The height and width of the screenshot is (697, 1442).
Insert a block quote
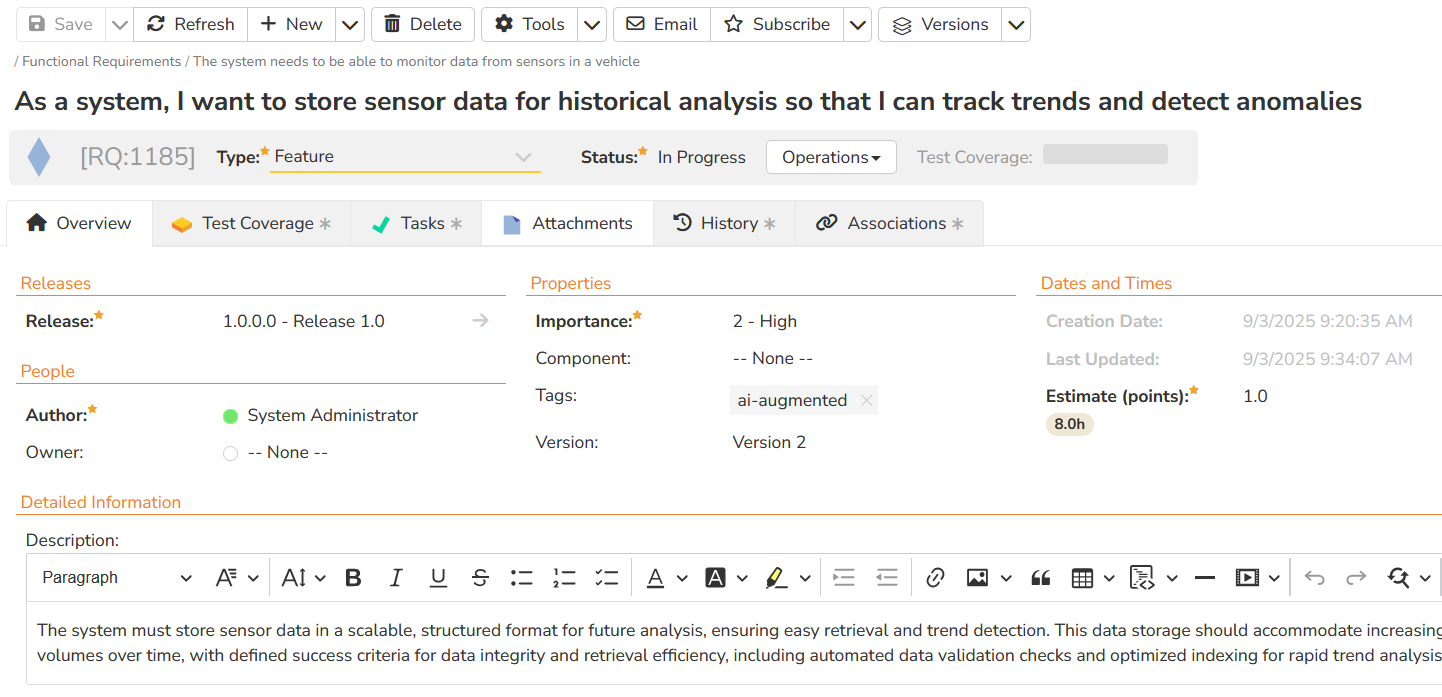1041,578
